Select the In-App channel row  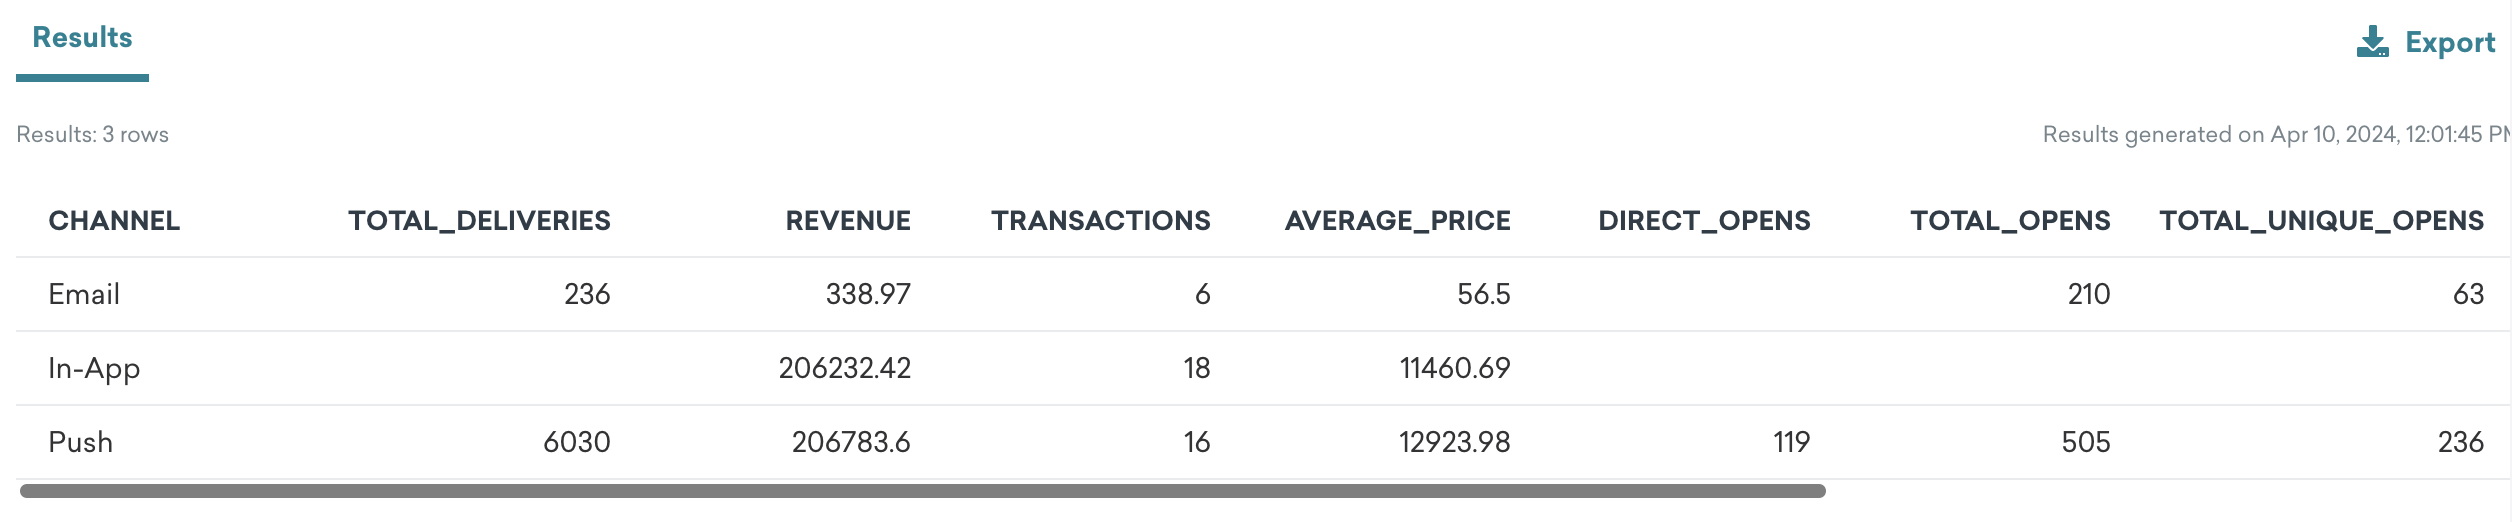[x=1262, y=368]
